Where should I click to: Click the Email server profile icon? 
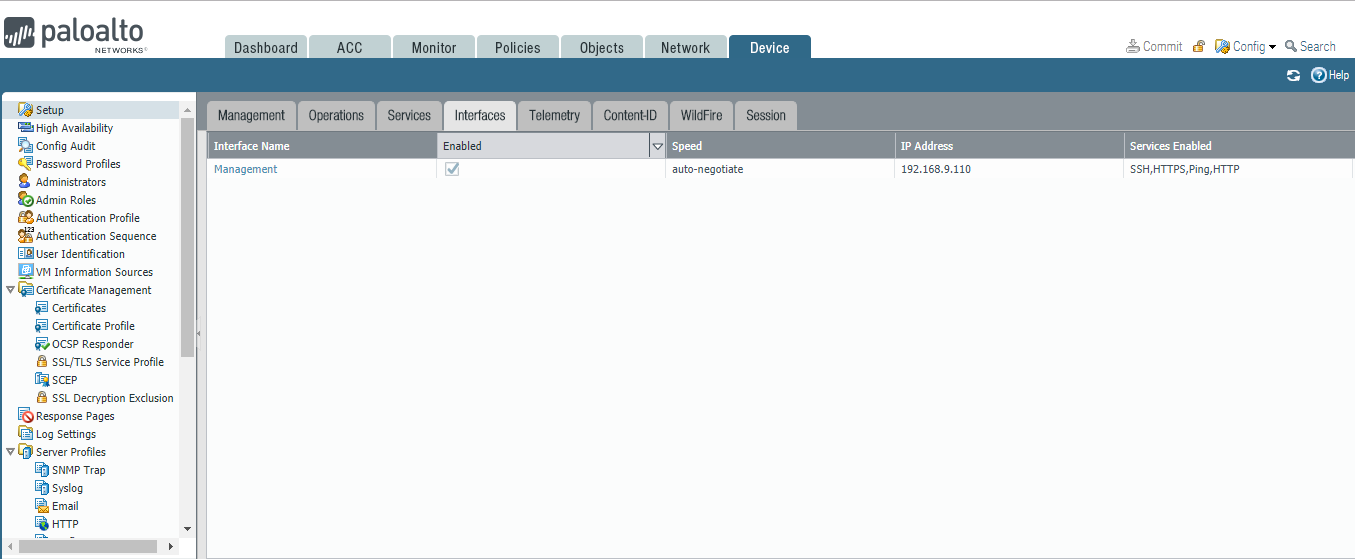pyautogui.click(x=42, y=506)
